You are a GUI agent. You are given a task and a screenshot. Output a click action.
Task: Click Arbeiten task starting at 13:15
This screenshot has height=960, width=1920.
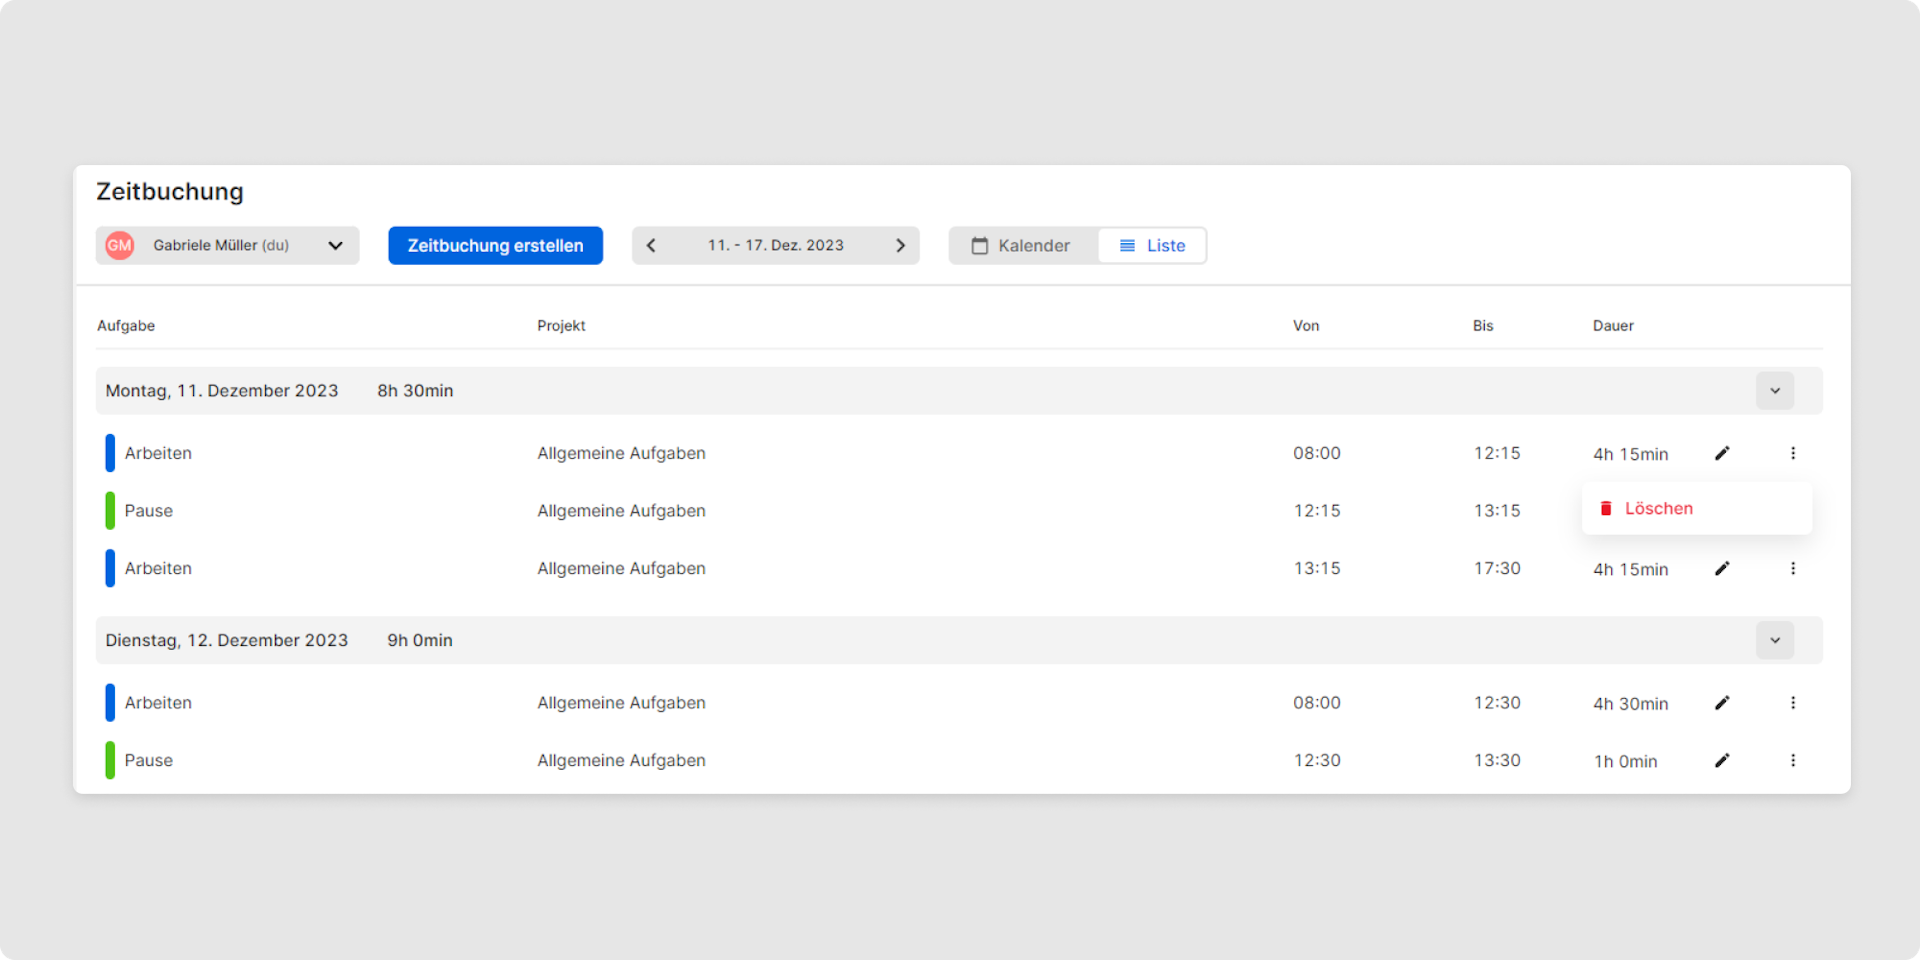click(158, 568)
